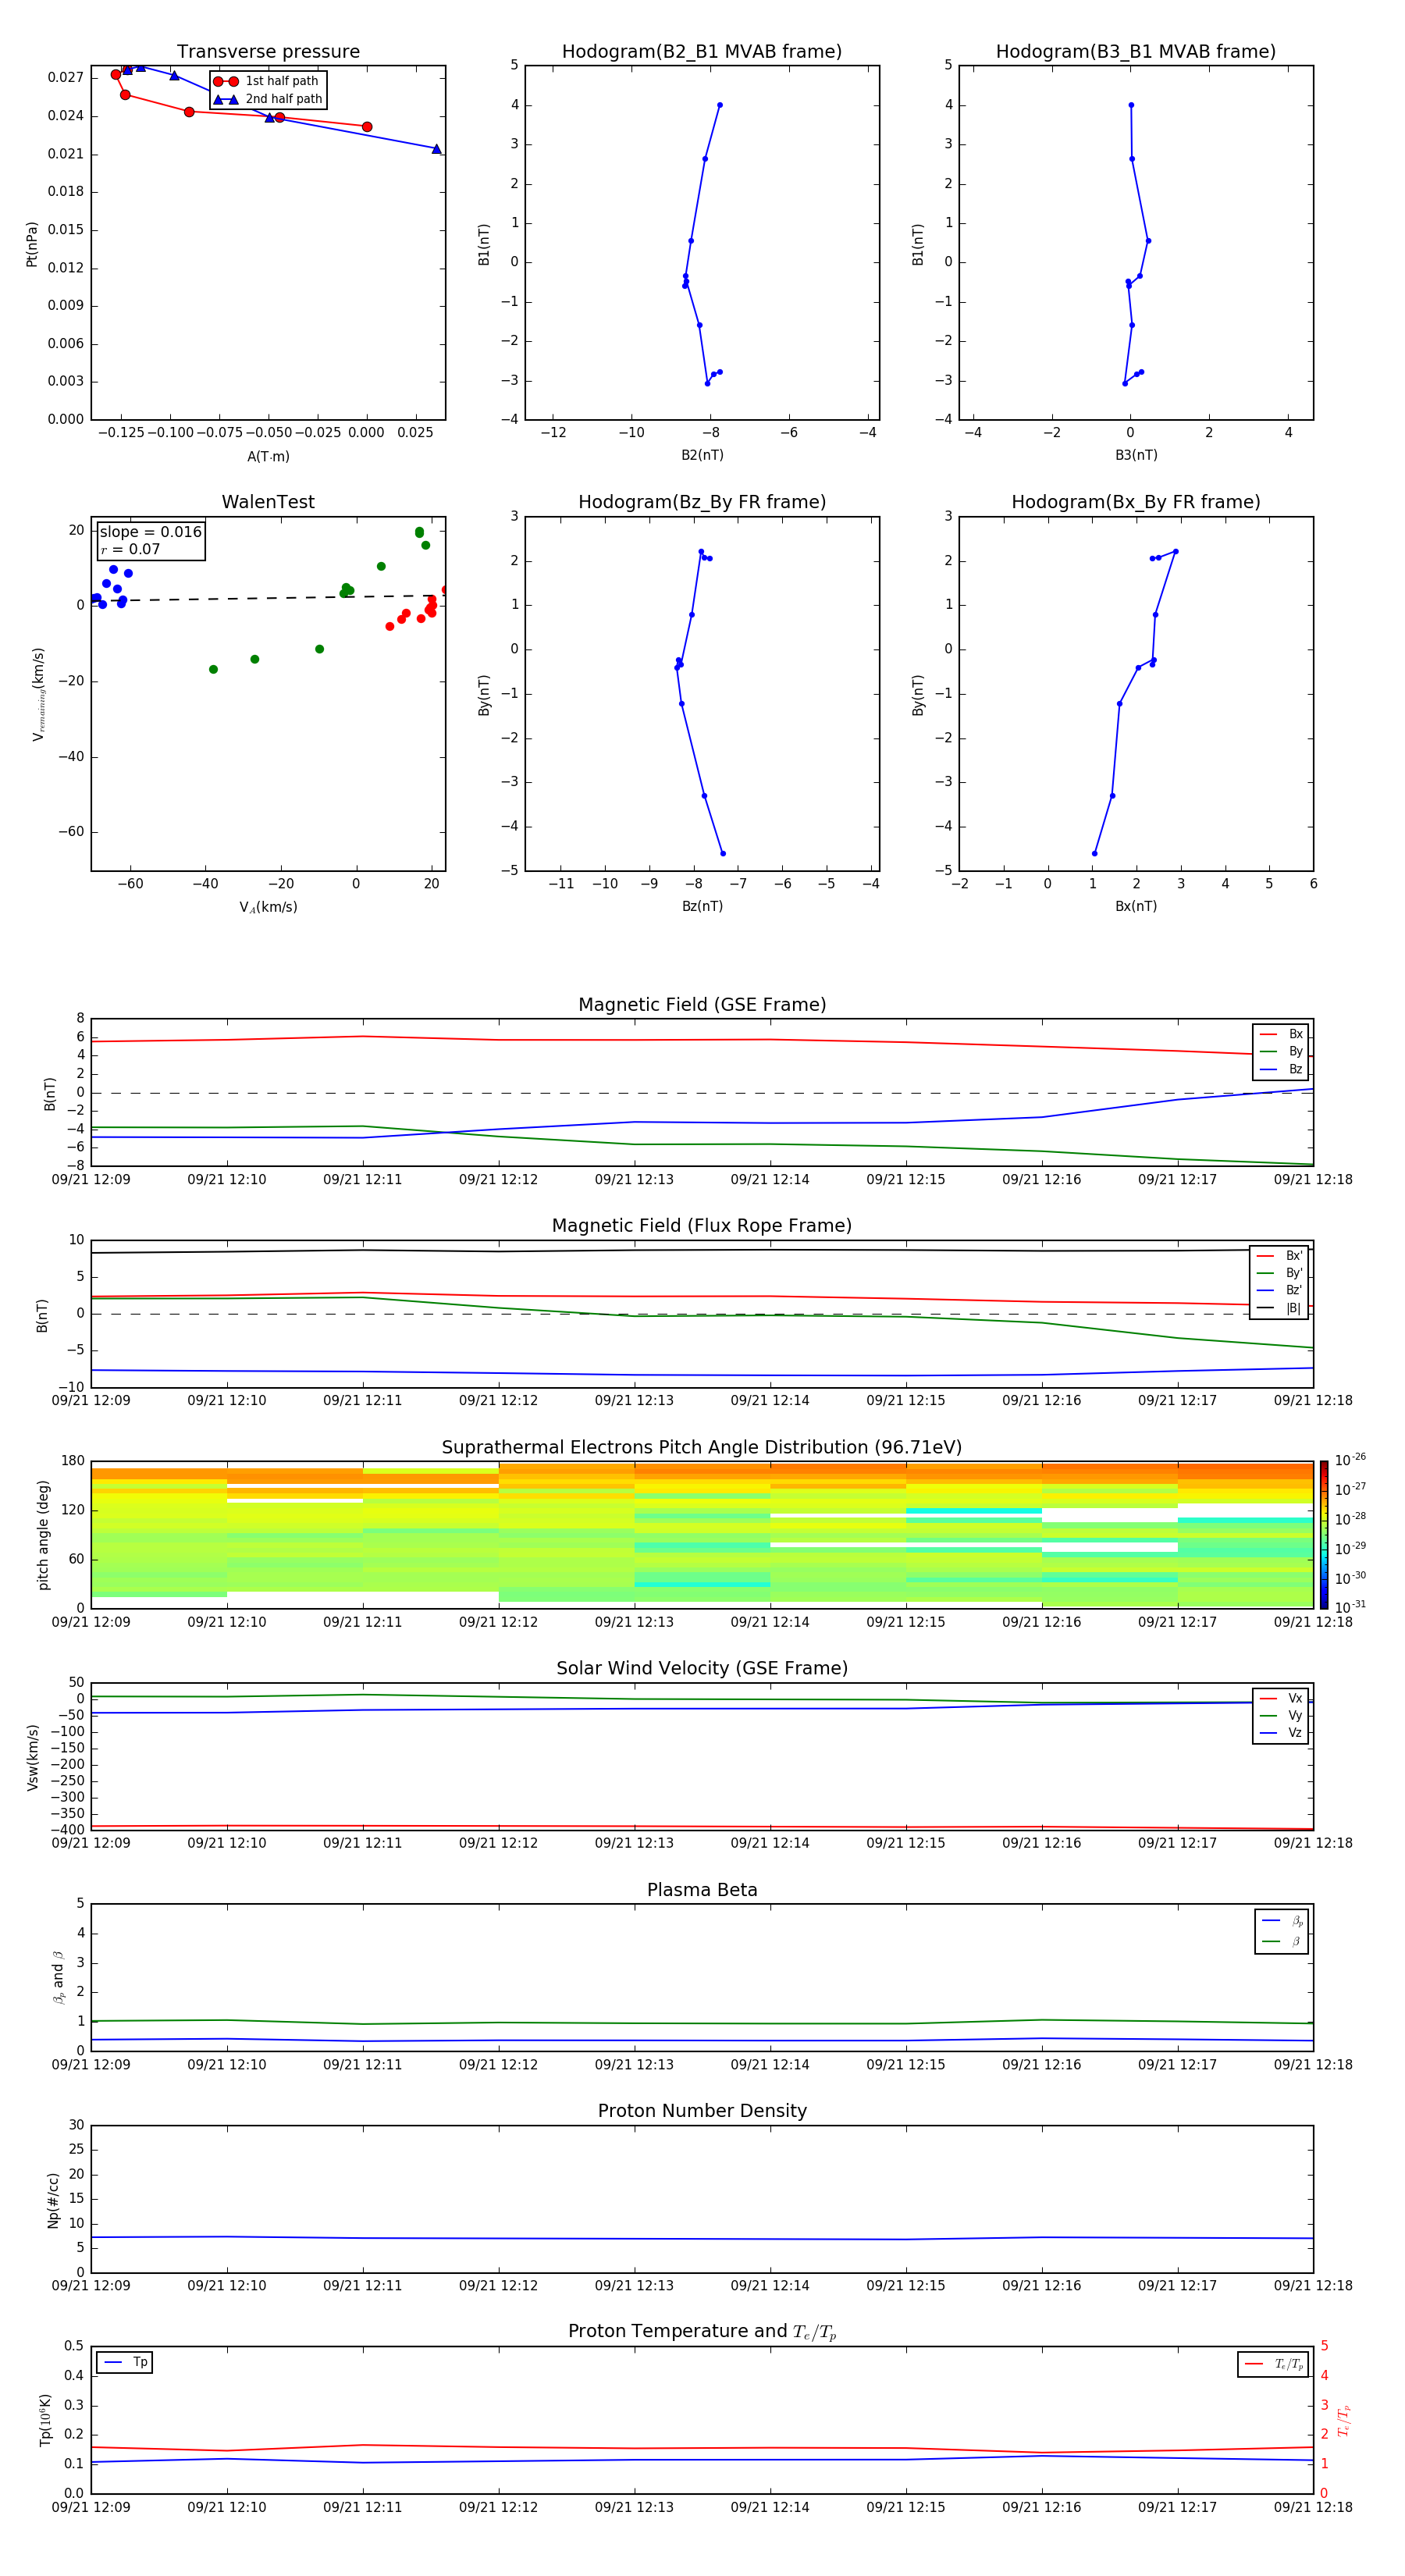Select By' in the Flux Rope legend

[1279, 1273]
